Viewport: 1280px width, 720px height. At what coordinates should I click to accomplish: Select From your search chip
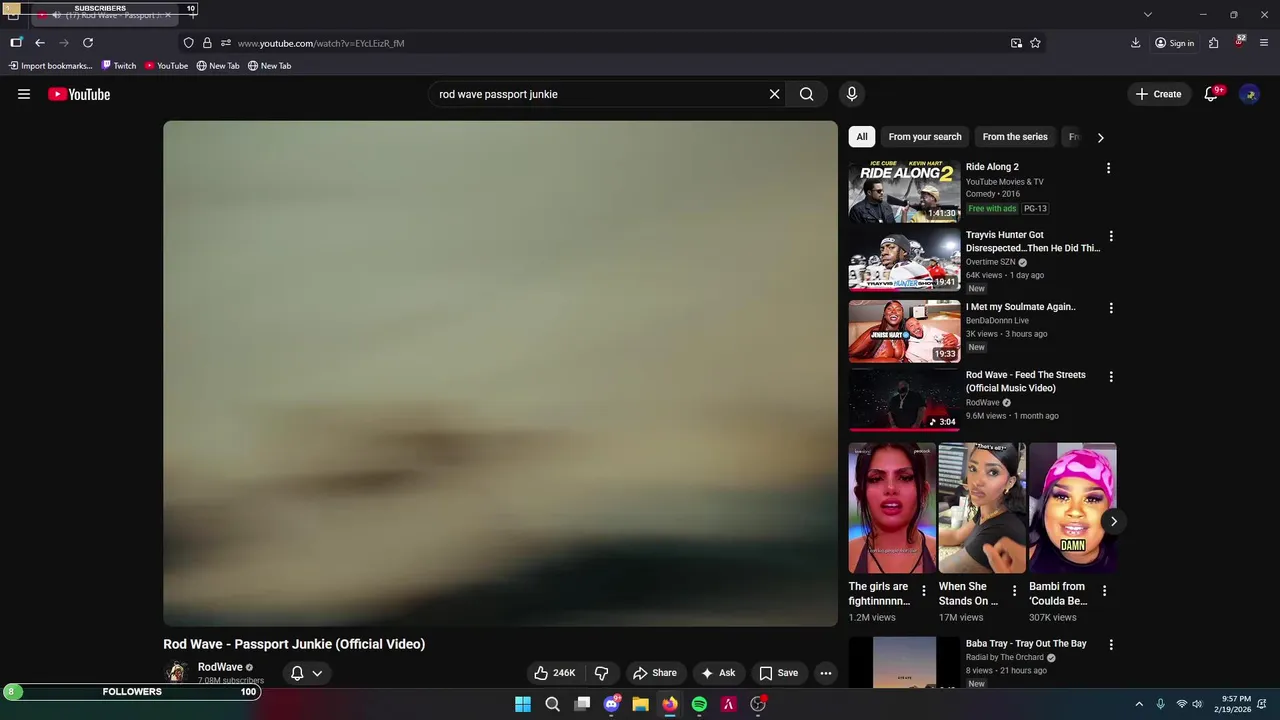pos(925,137)
